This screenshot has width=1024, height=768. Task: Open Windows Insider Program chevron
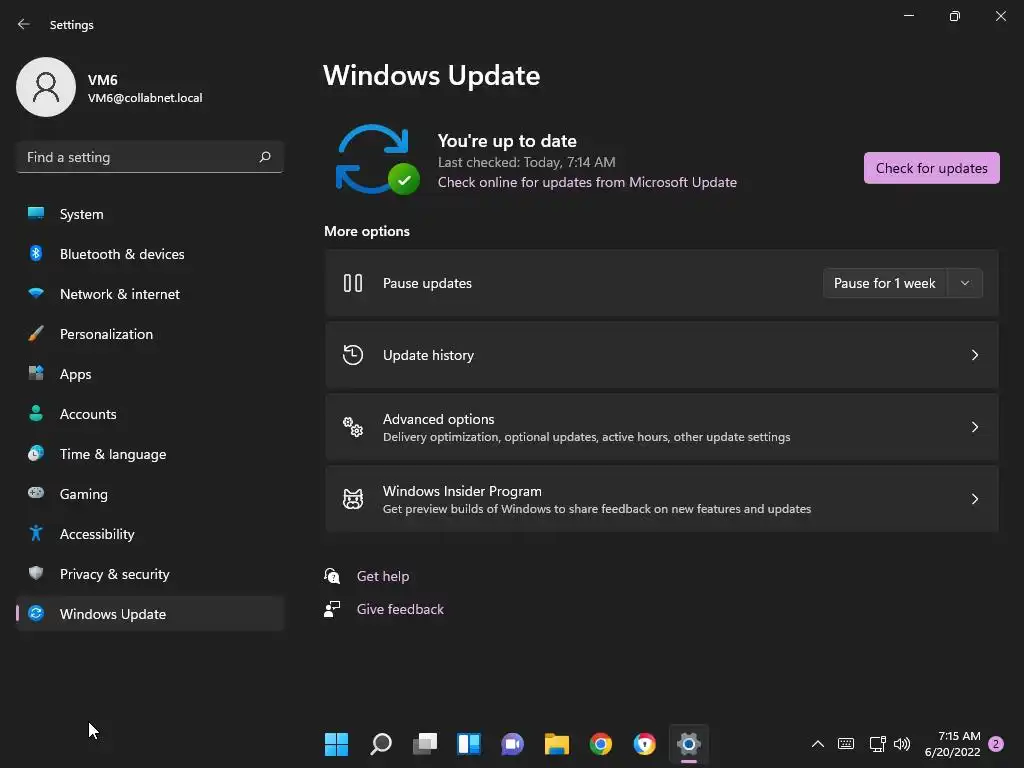pyautogui.click(x=974, y=499)
